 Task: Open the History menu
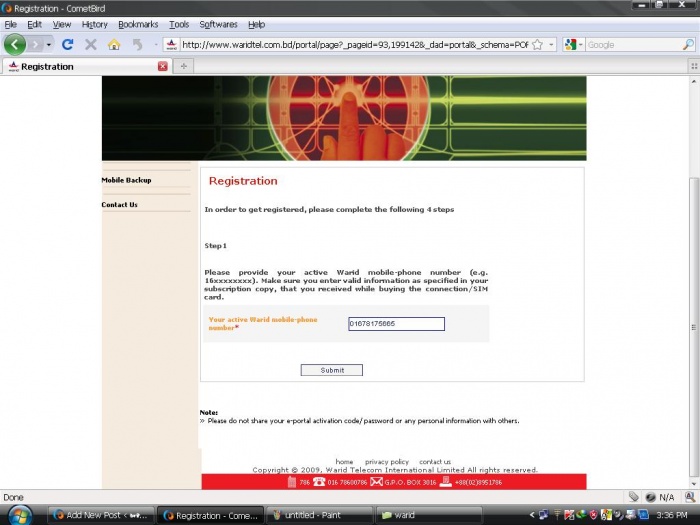(x=95, y=25)
